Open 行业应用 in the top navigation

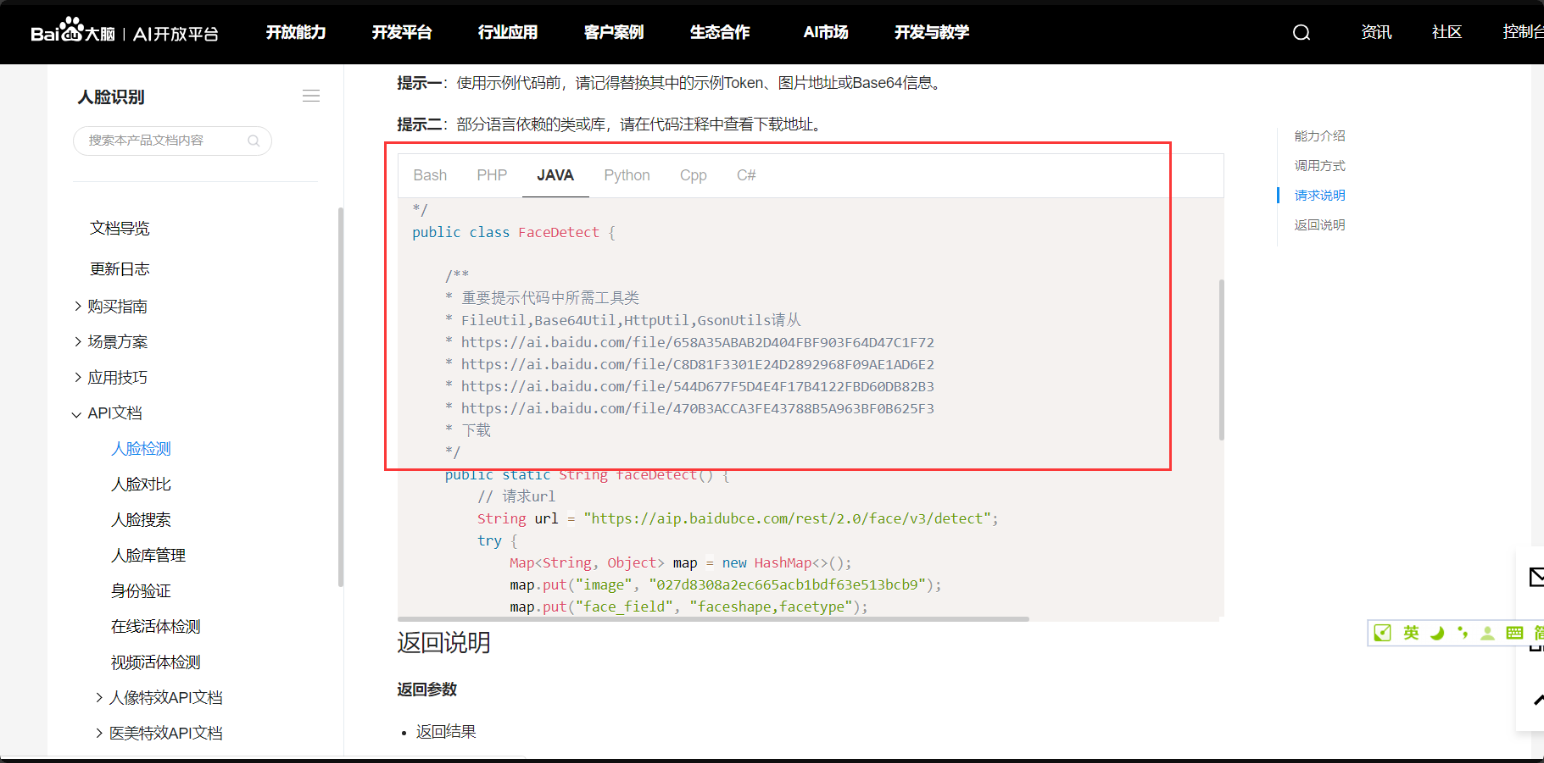(x=508, y=32)
